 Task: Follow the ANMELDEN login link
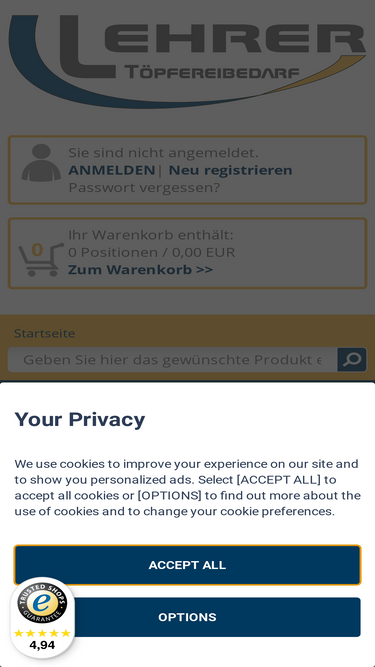pyautogui.click(x=111, y=170)
